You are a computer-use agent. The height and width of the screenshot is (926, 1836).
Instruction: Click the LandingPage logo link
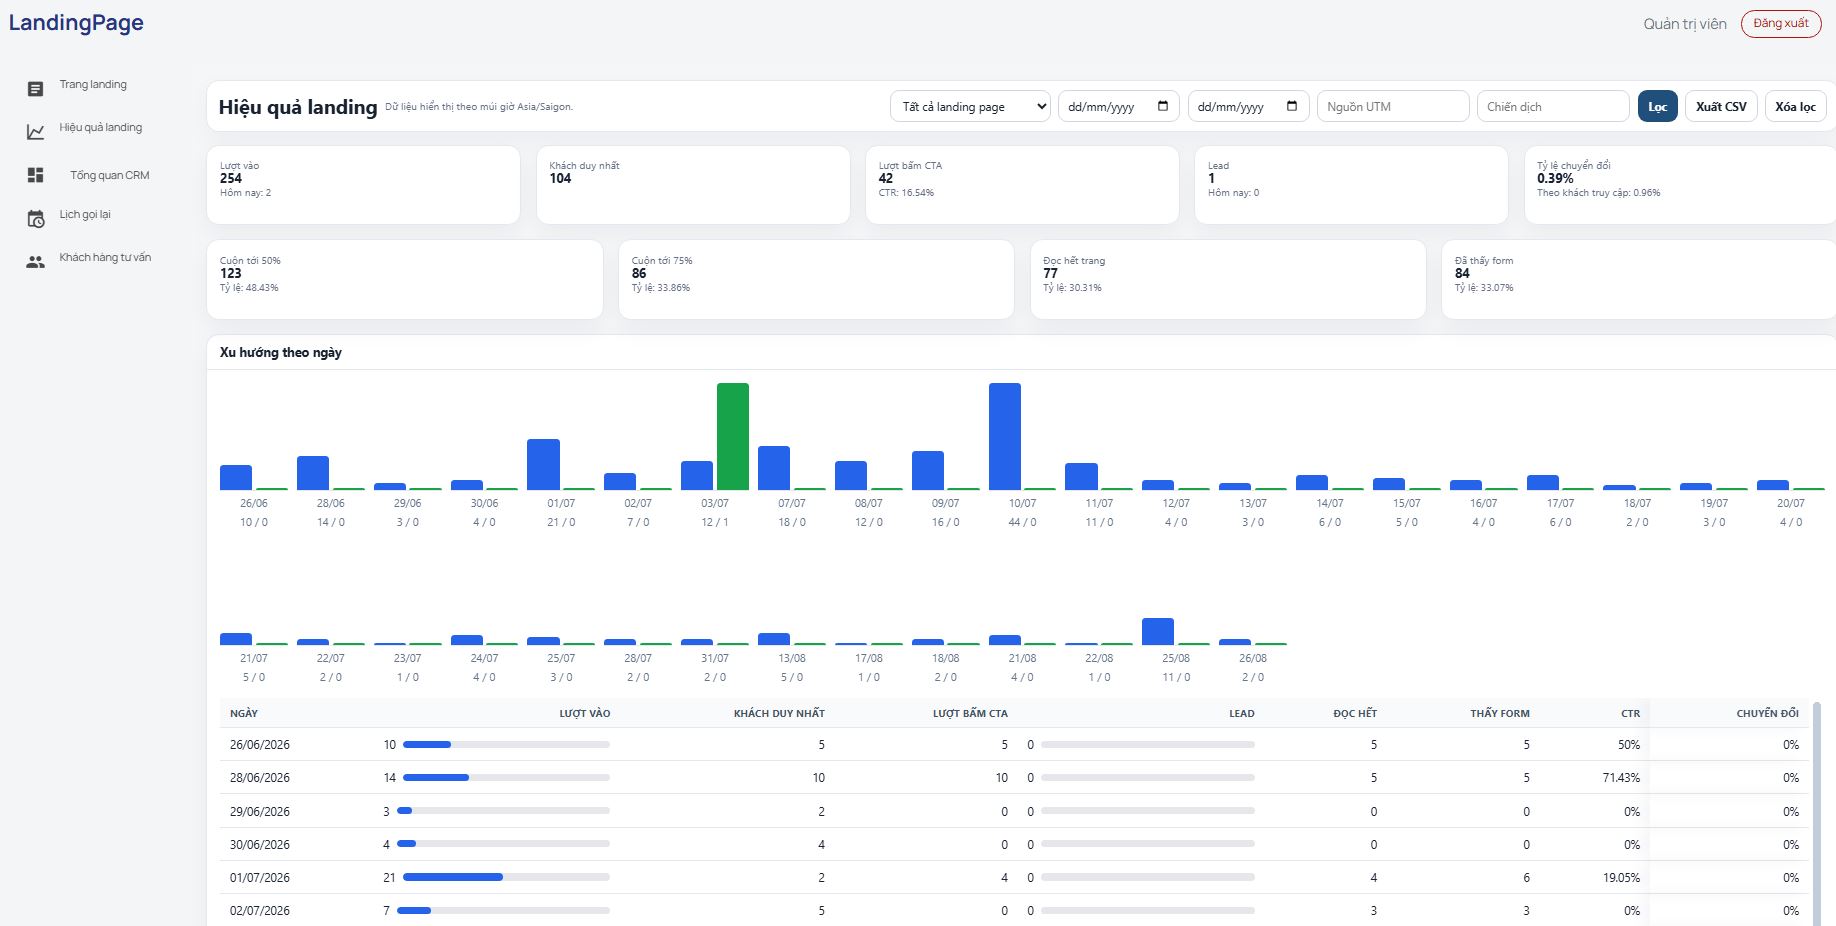[76, 23]
